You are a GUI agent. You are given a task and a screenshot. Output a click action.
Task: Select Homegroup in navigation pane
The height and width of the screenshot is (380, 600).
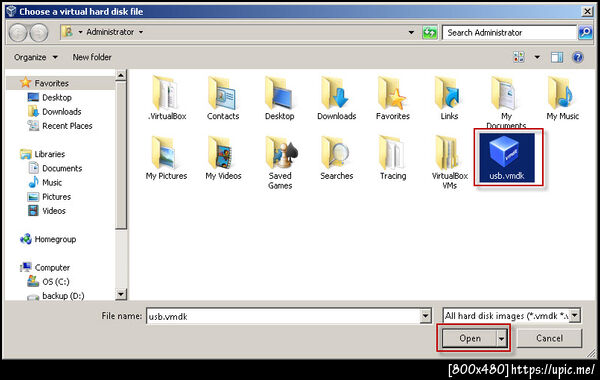[48, 239]
